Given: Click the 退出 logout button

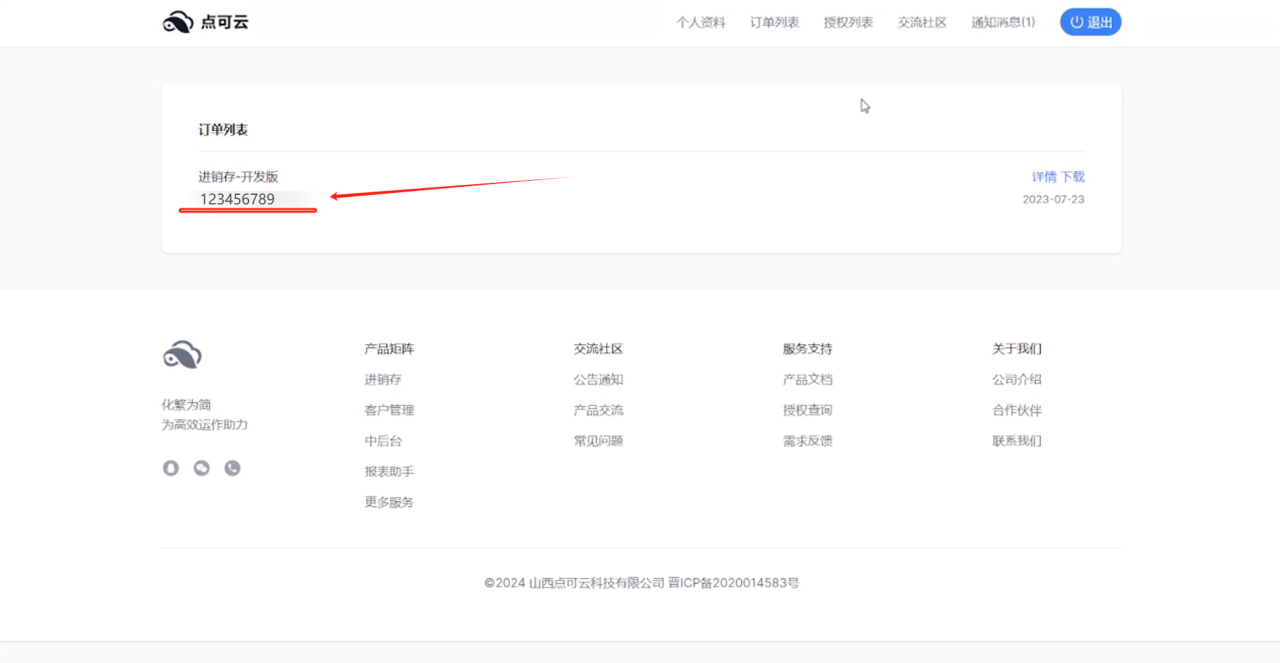Looking at the screenshot, I should point(1091,22).
